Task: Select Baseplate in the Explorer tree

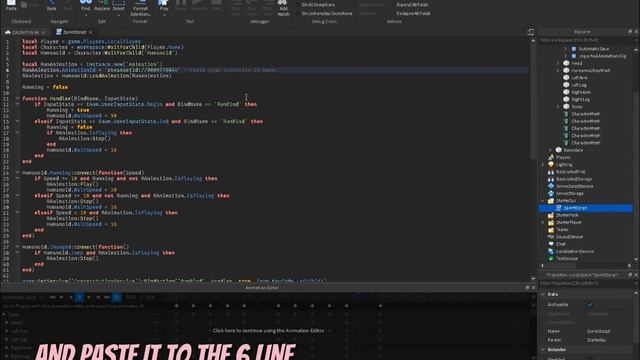Action: pyautogui.click(x=573, y=150)
